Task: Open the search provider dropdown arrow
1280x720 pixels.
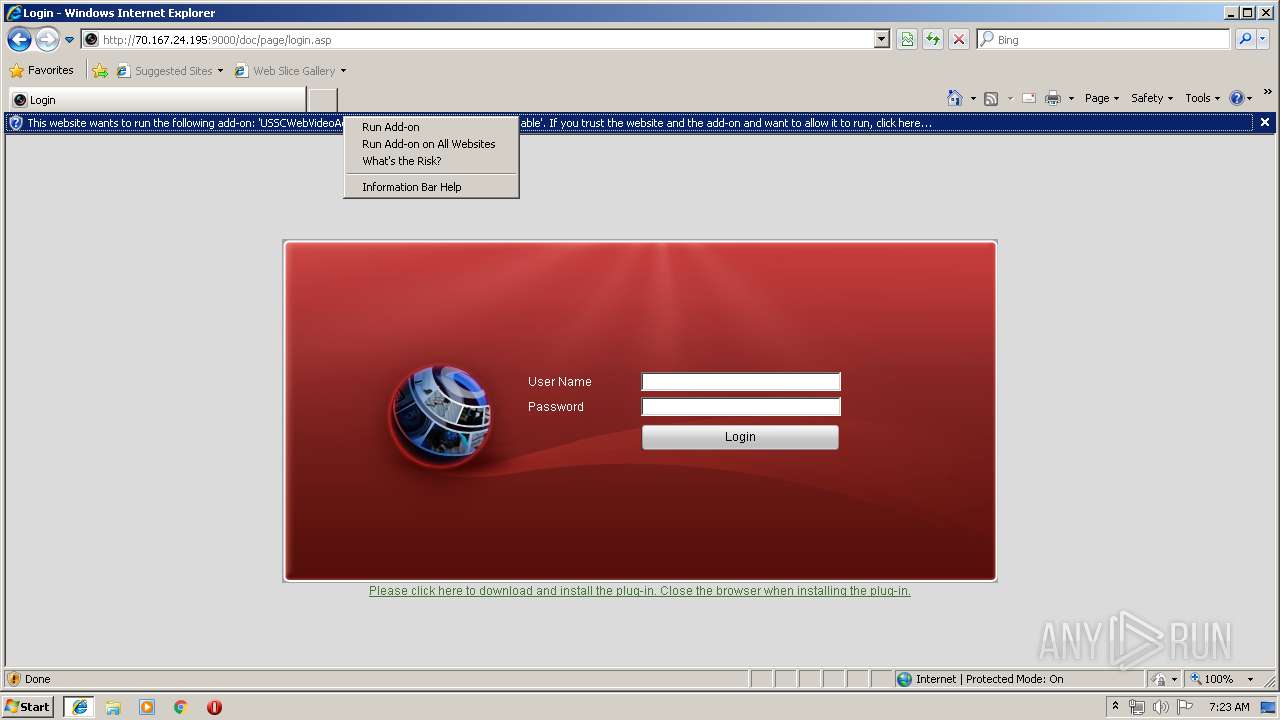Action: tap(1263, 40)
